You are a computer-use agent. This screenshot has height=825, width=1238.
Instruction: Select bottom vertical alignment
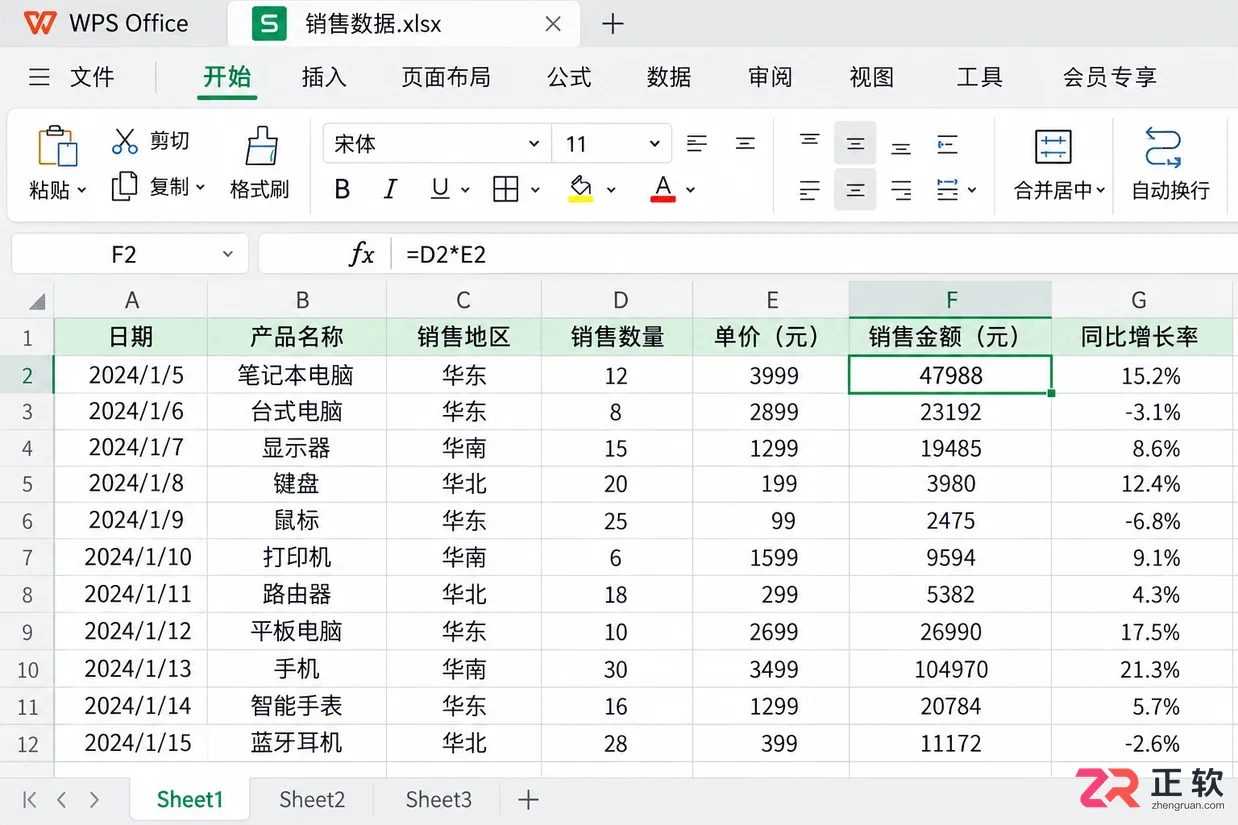coord(901,148)
